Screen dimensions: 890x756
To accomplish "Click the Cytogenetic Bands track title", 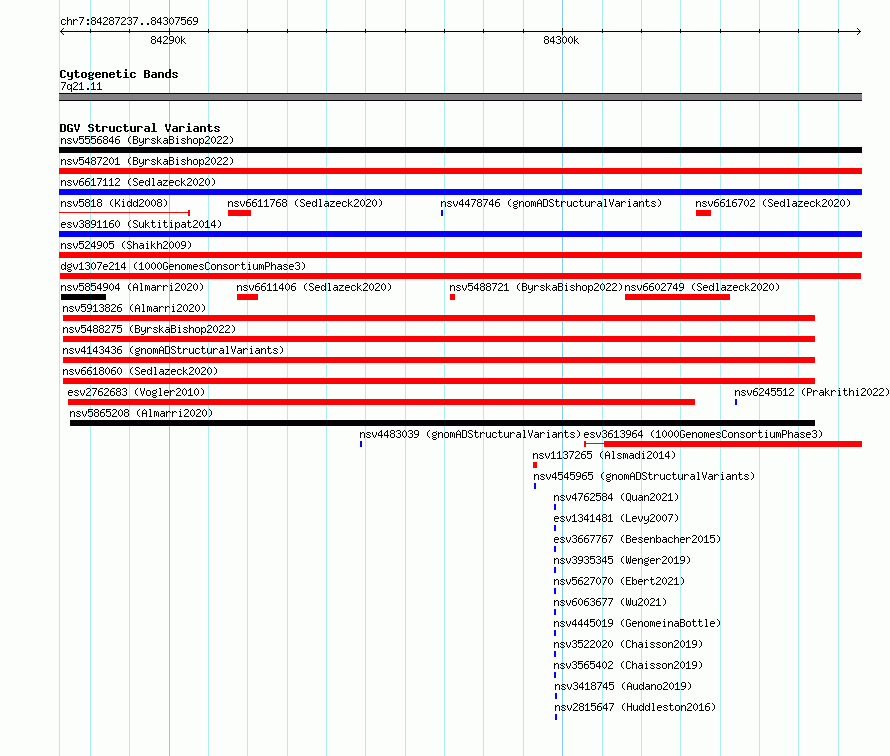I will 119,74.
